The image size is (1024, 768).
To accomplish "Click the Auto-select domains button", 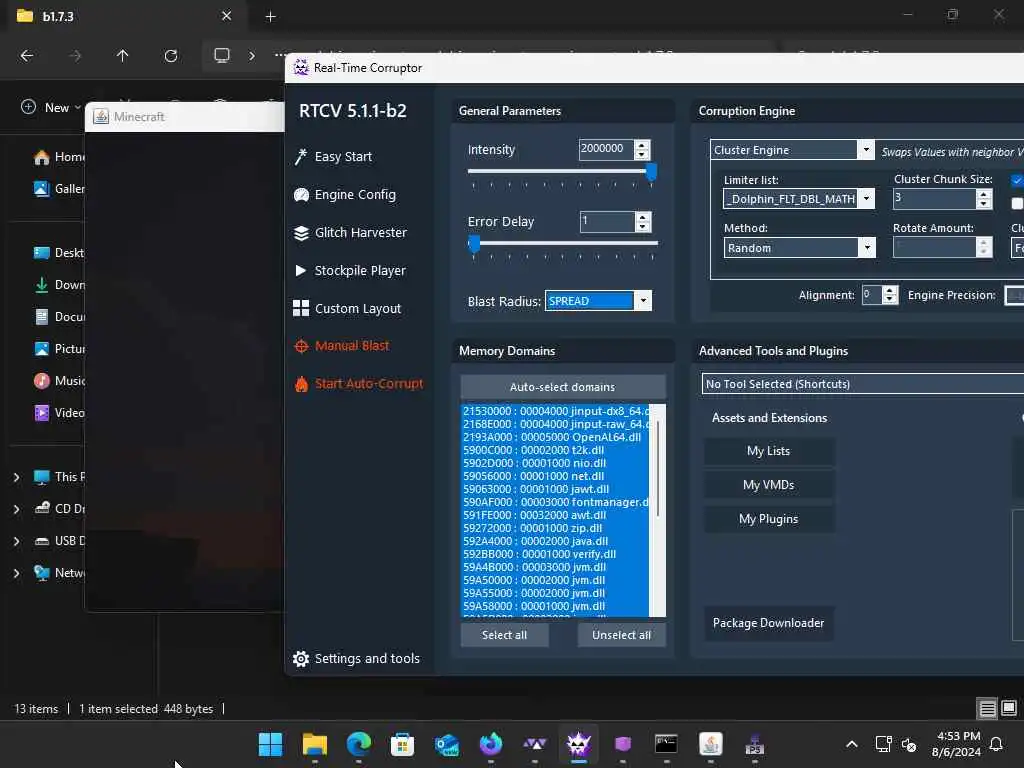I will click(x=563, y=387).
